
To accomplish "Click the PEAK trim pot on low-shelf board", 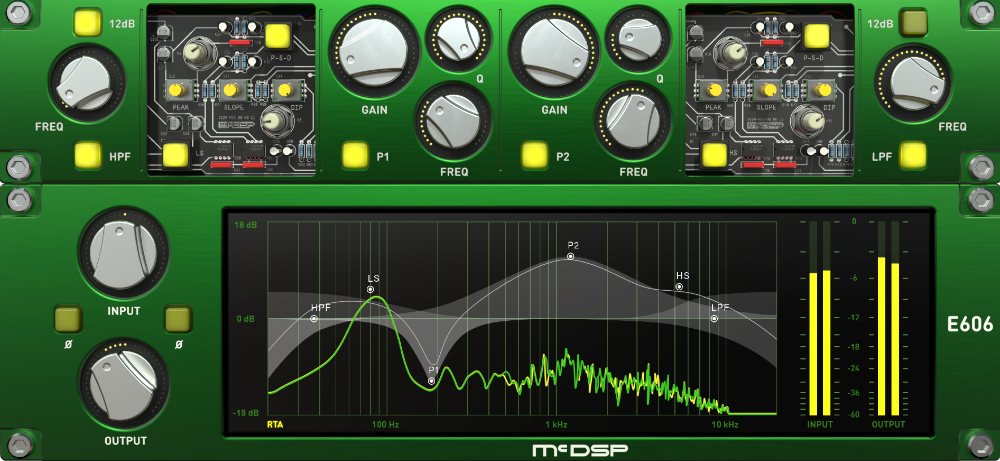I will [x=177, y=90].
